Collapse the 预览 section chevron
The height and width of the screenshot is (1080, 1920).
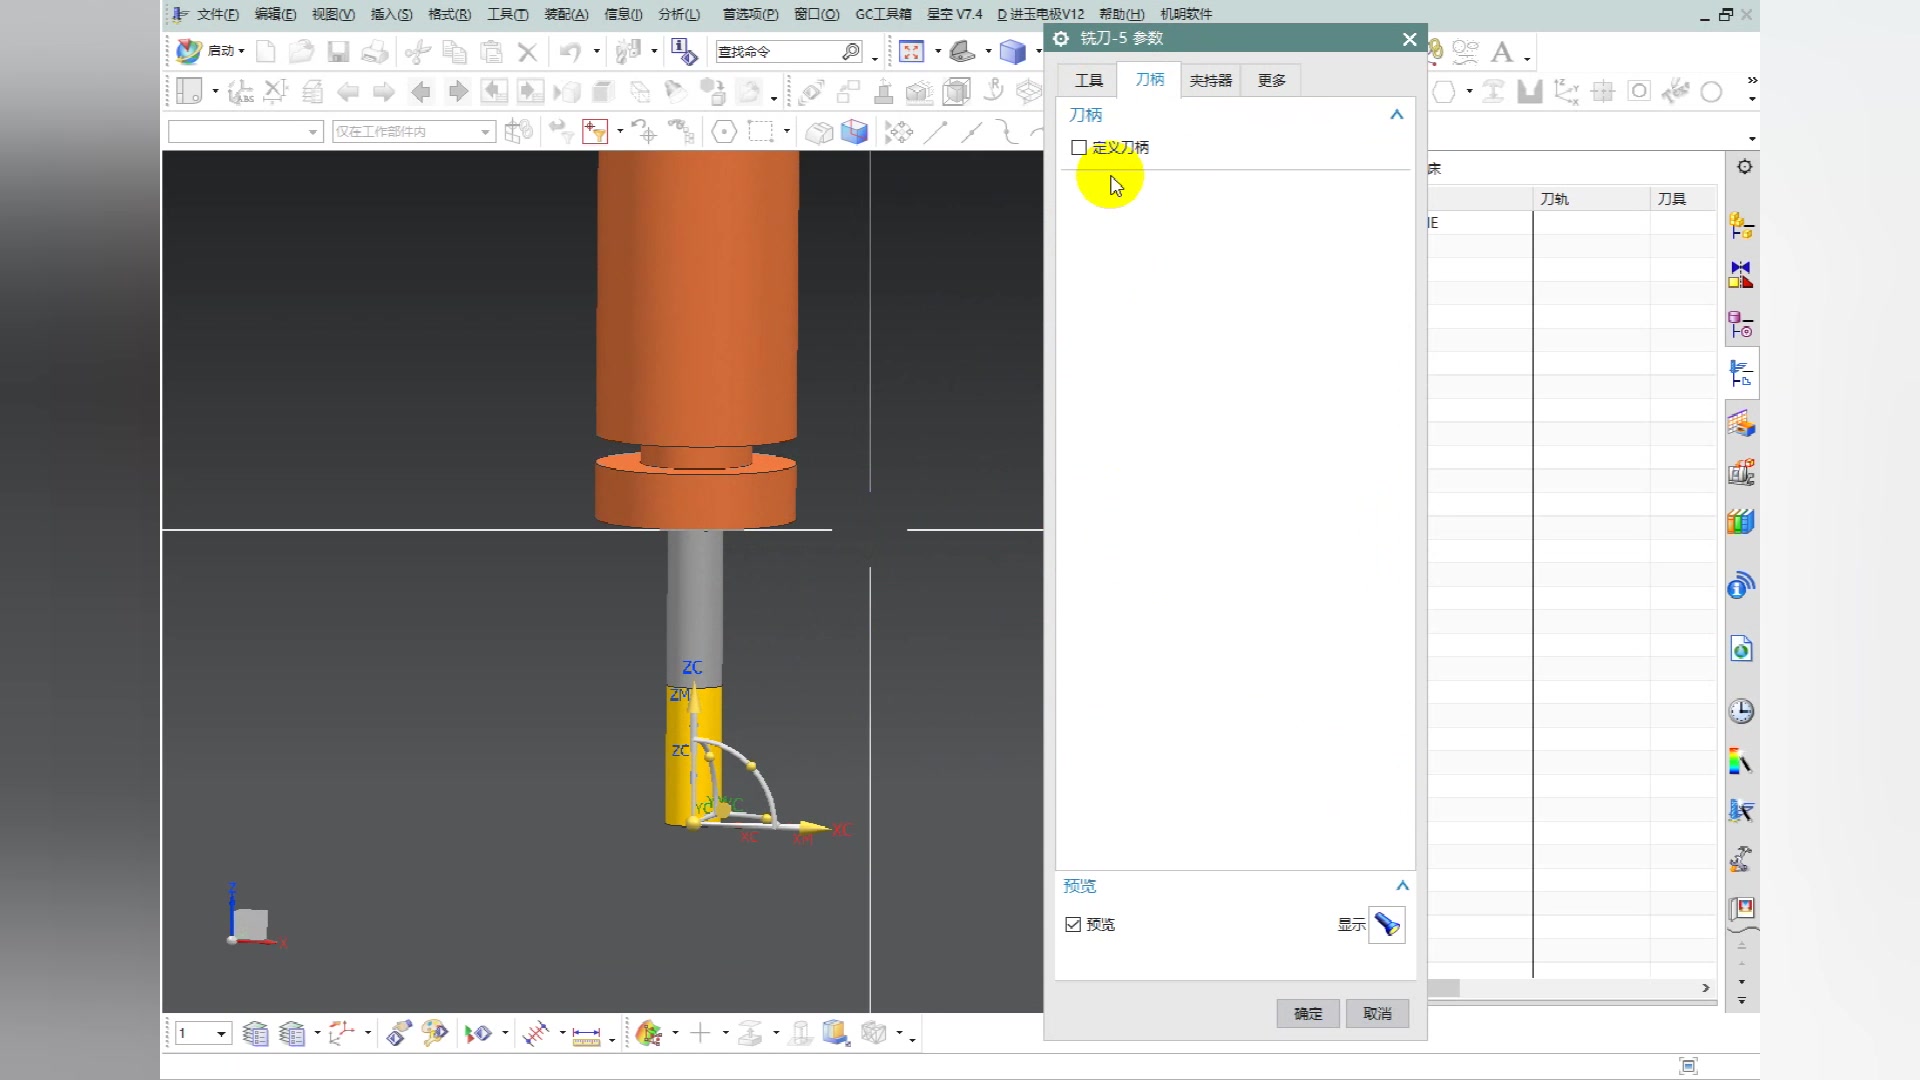click(1402, 886)
